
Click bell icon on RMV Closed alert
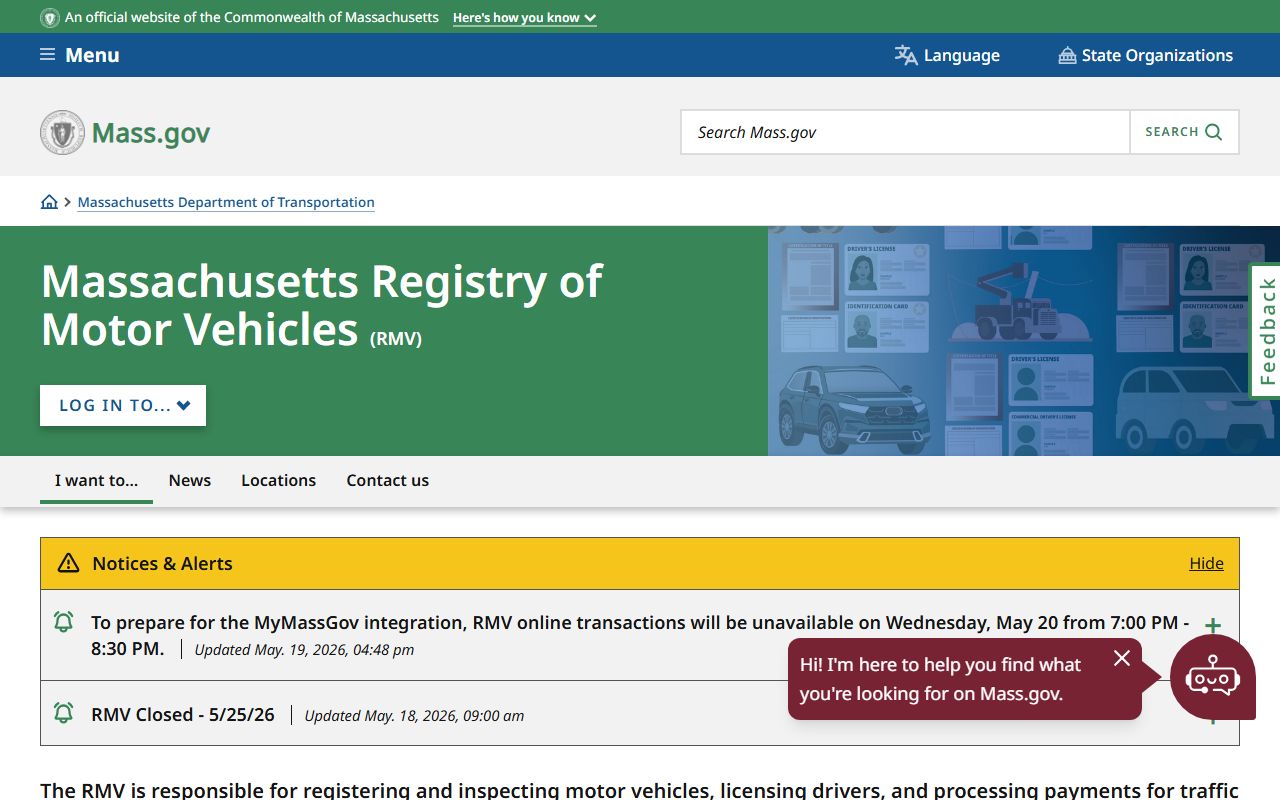(x=63, y=713)
